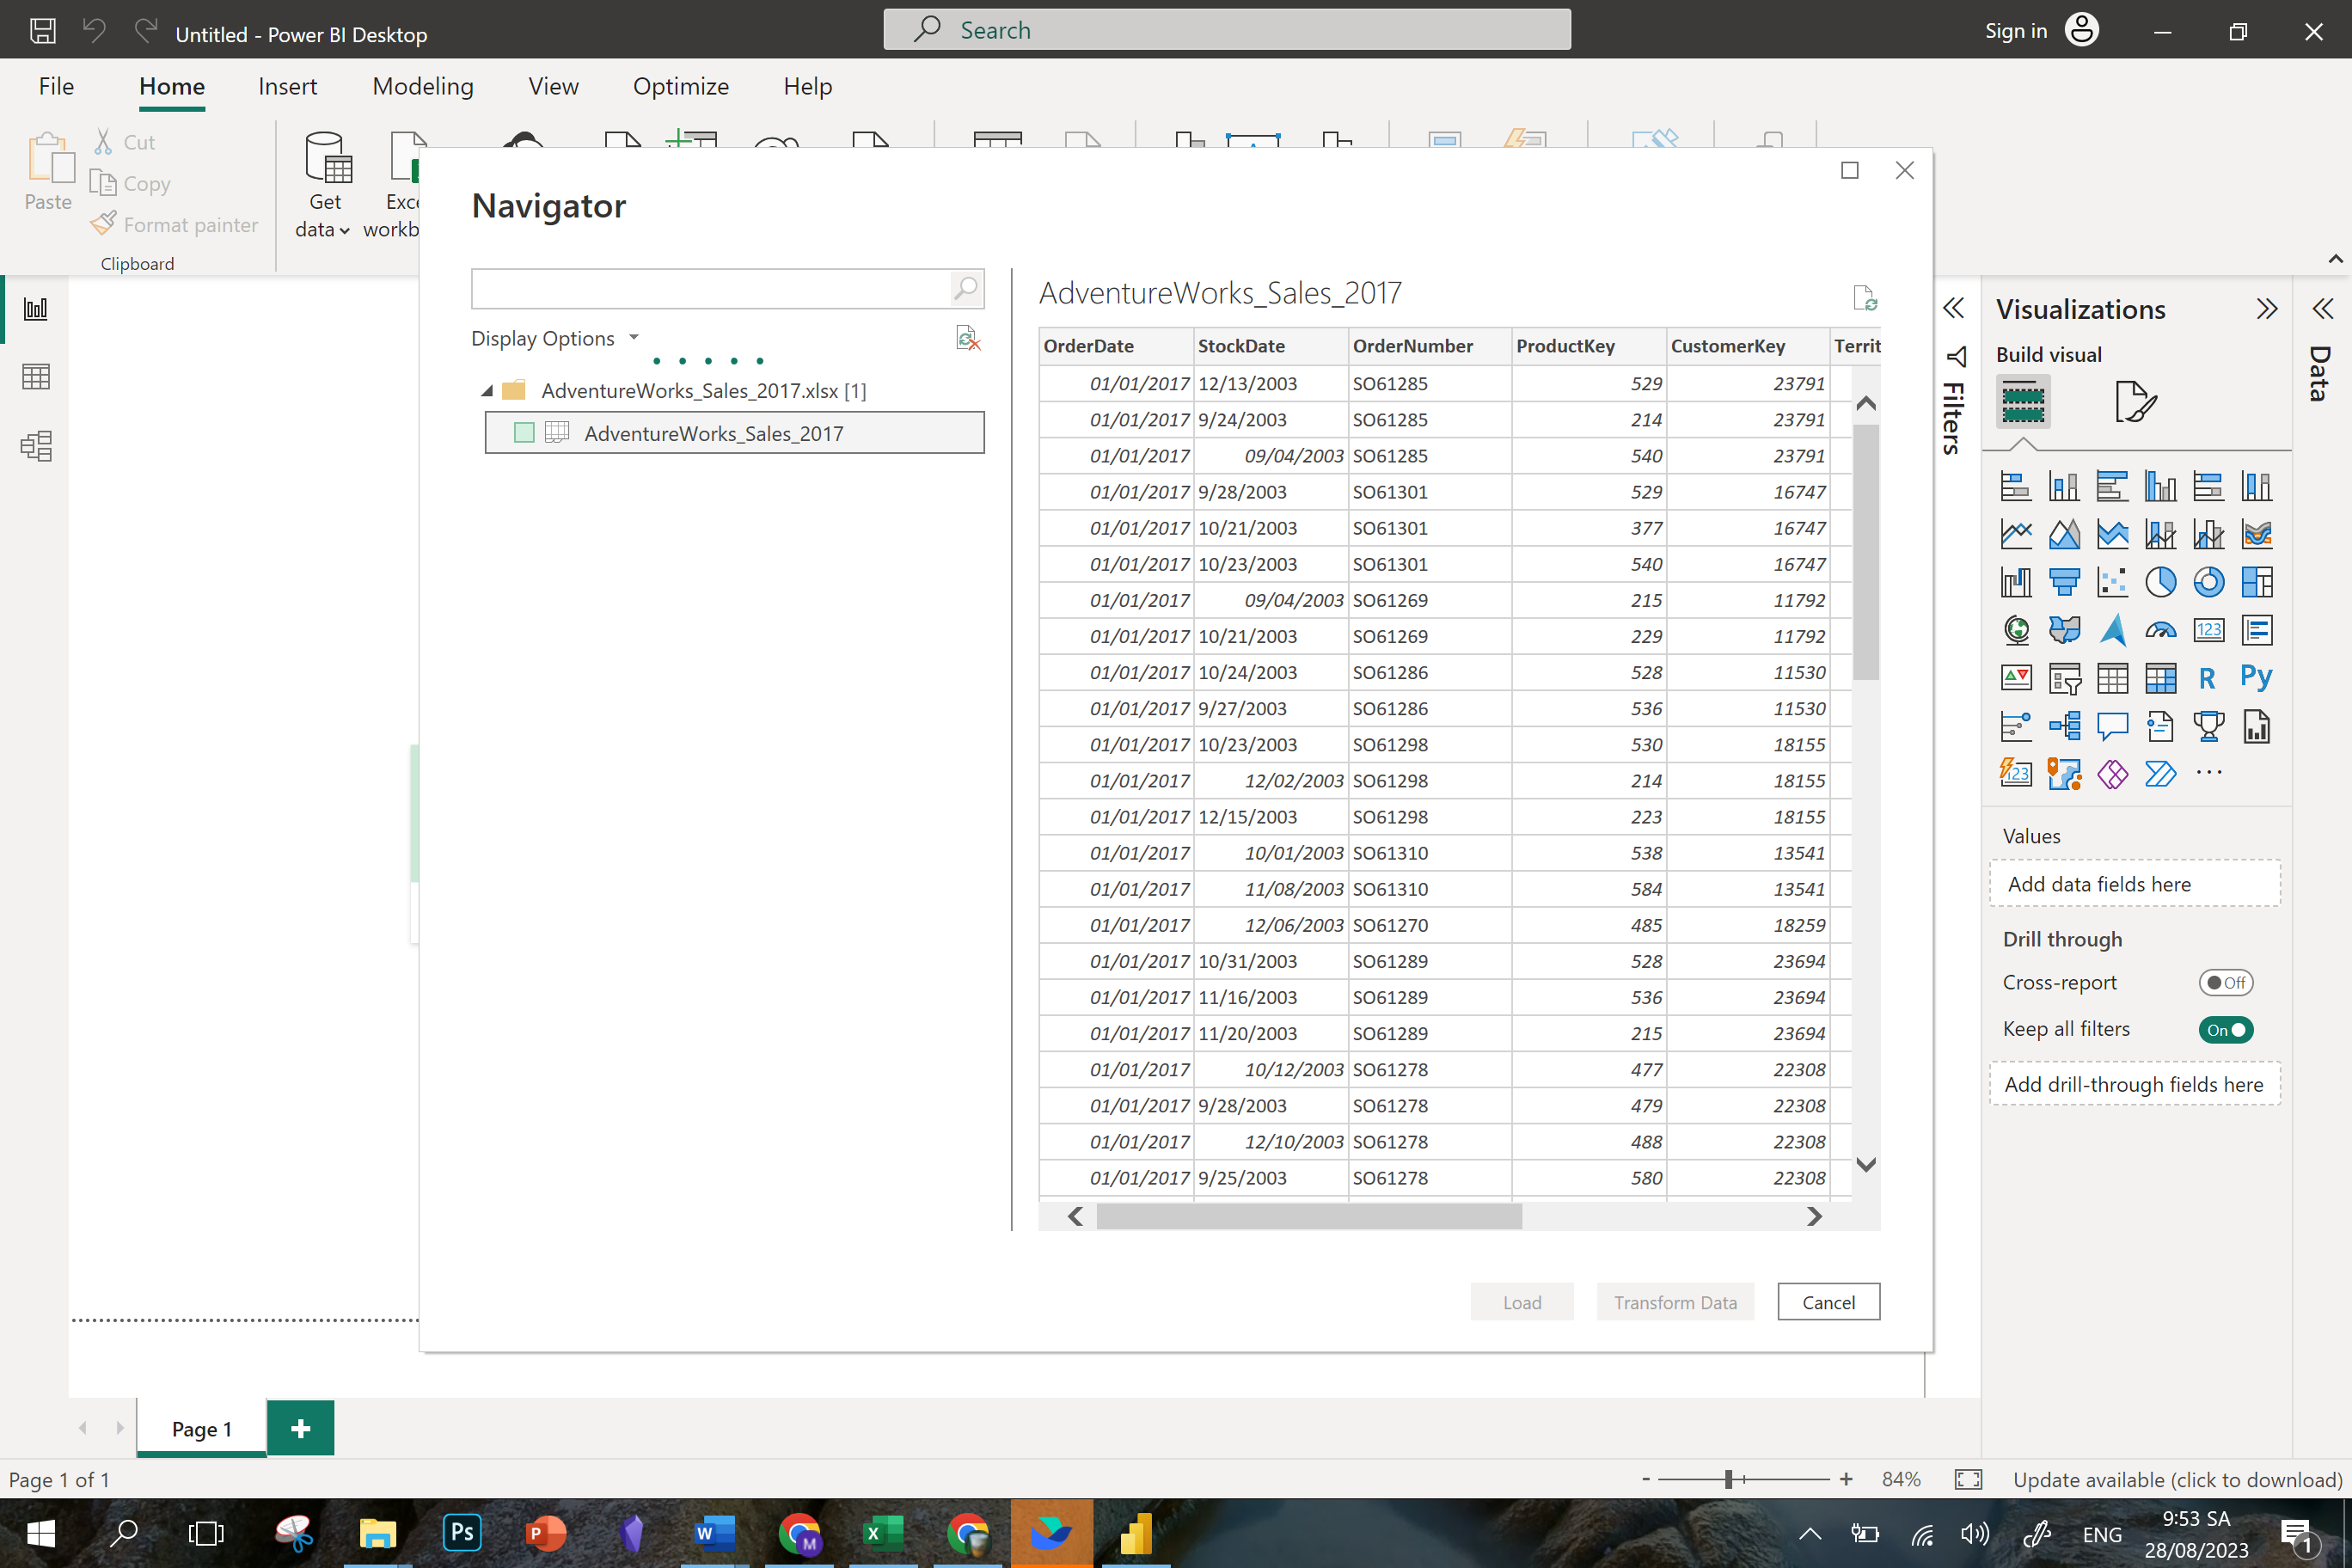
Task: Toggle Cross-report drill through switch
Action: point(2224,983)
